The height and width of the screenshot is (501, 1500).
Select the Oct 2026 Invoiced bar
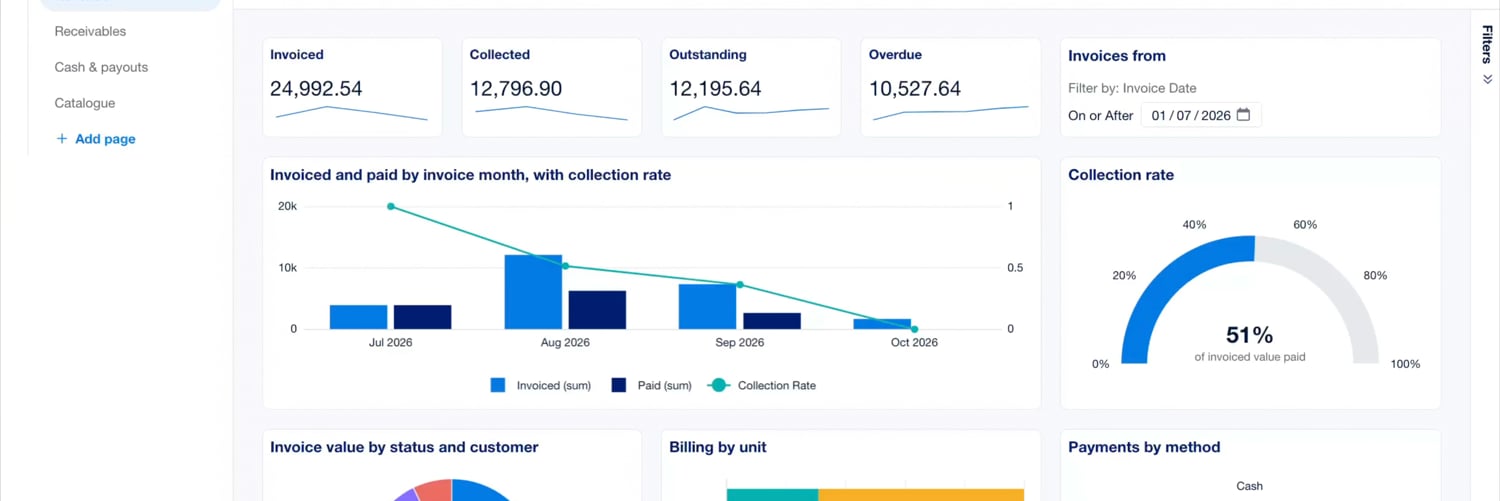882,324
